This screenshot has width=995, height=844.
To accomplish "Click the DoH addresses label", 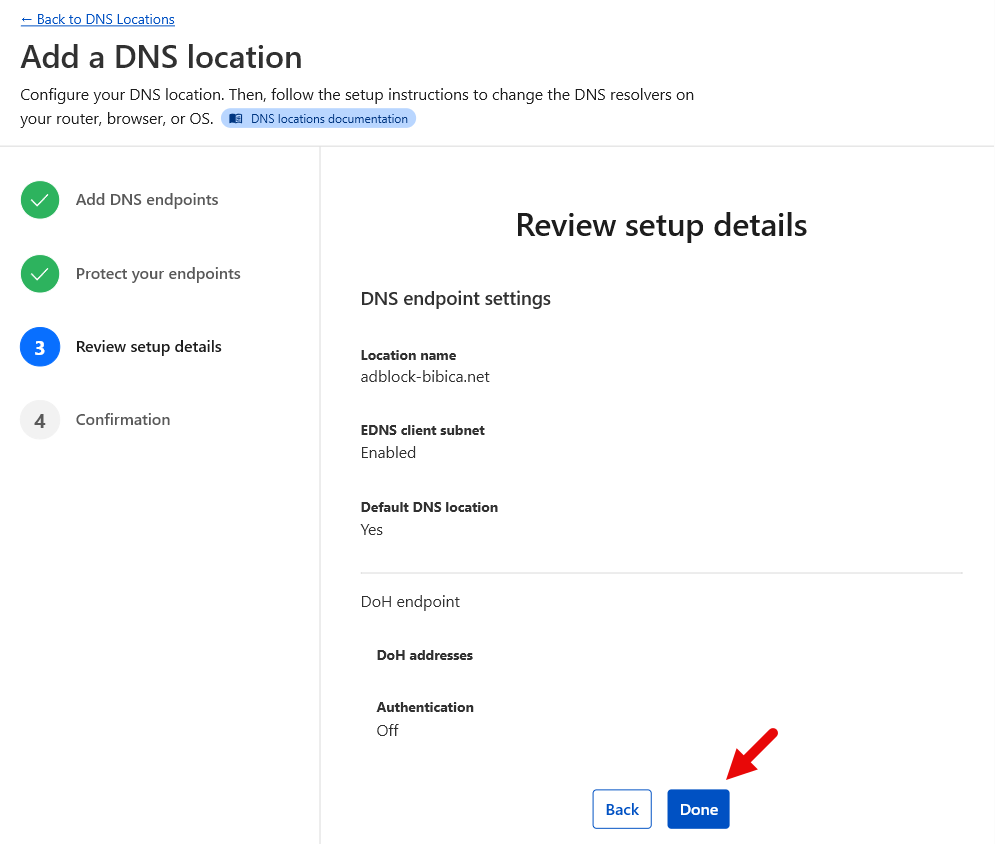I will pyautogui.click(x=425, y=656).
